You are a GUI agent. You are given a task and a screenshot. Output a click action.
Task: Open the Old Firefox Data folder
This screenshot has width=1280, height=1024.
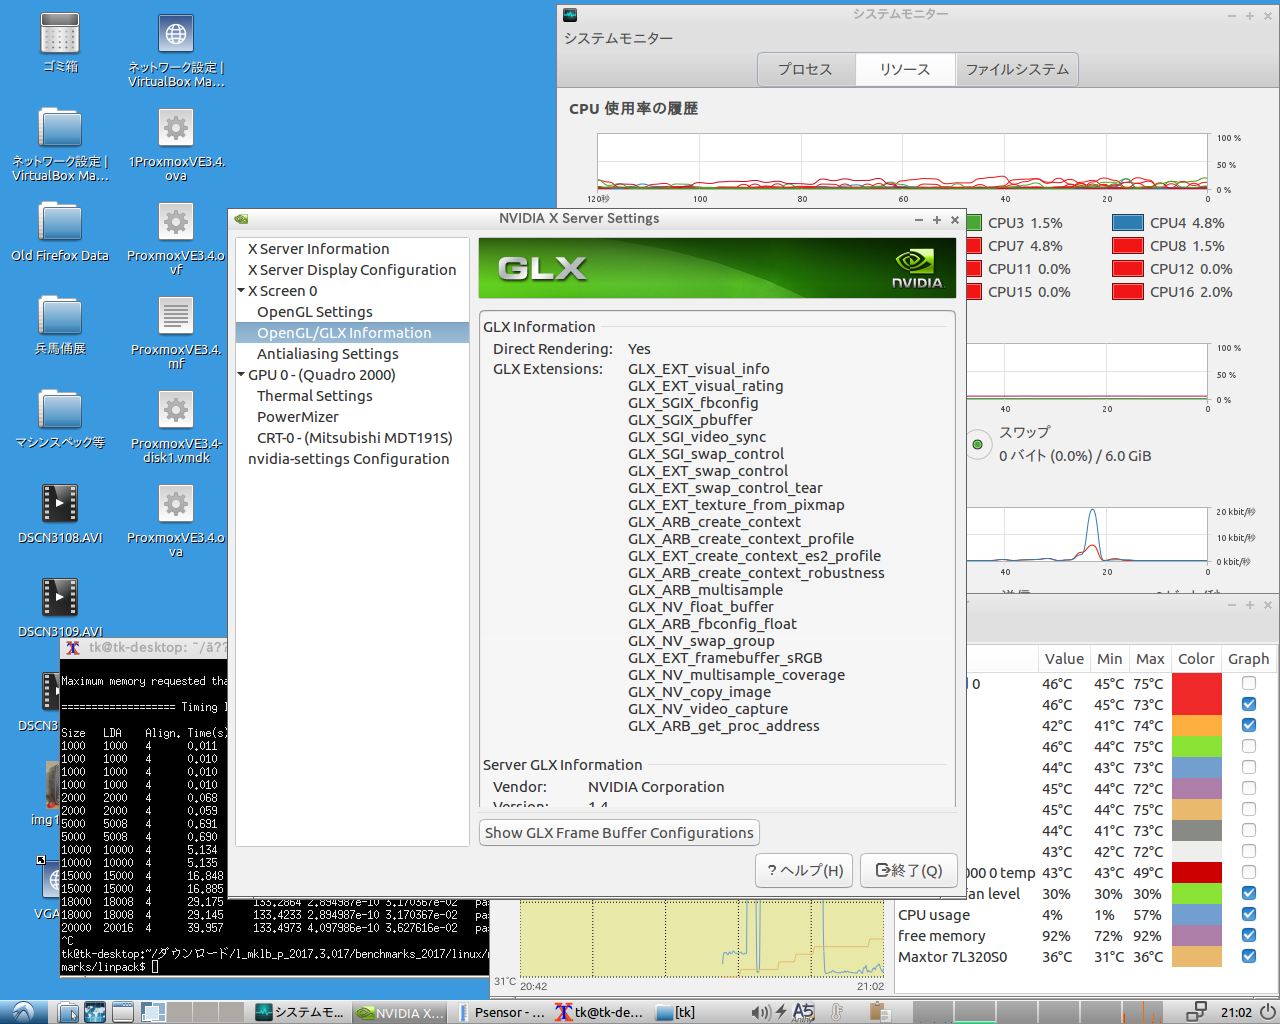coord(60,223)
